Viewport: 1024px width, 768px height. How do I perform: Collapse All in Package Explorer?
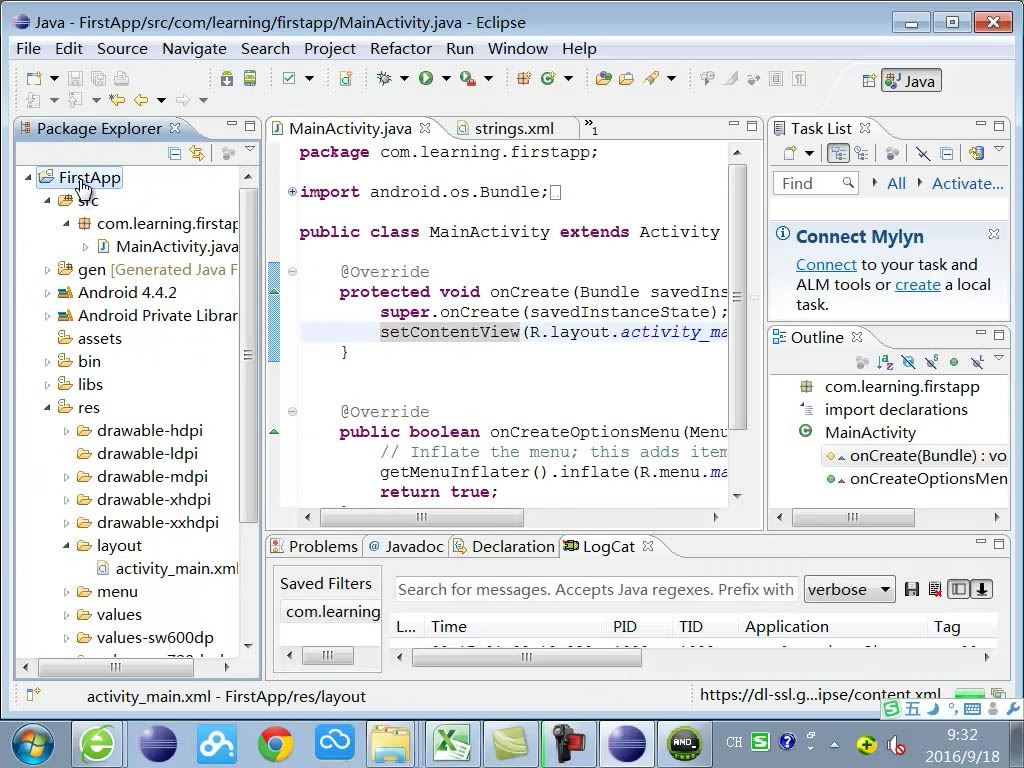click(x=174, y=153)
